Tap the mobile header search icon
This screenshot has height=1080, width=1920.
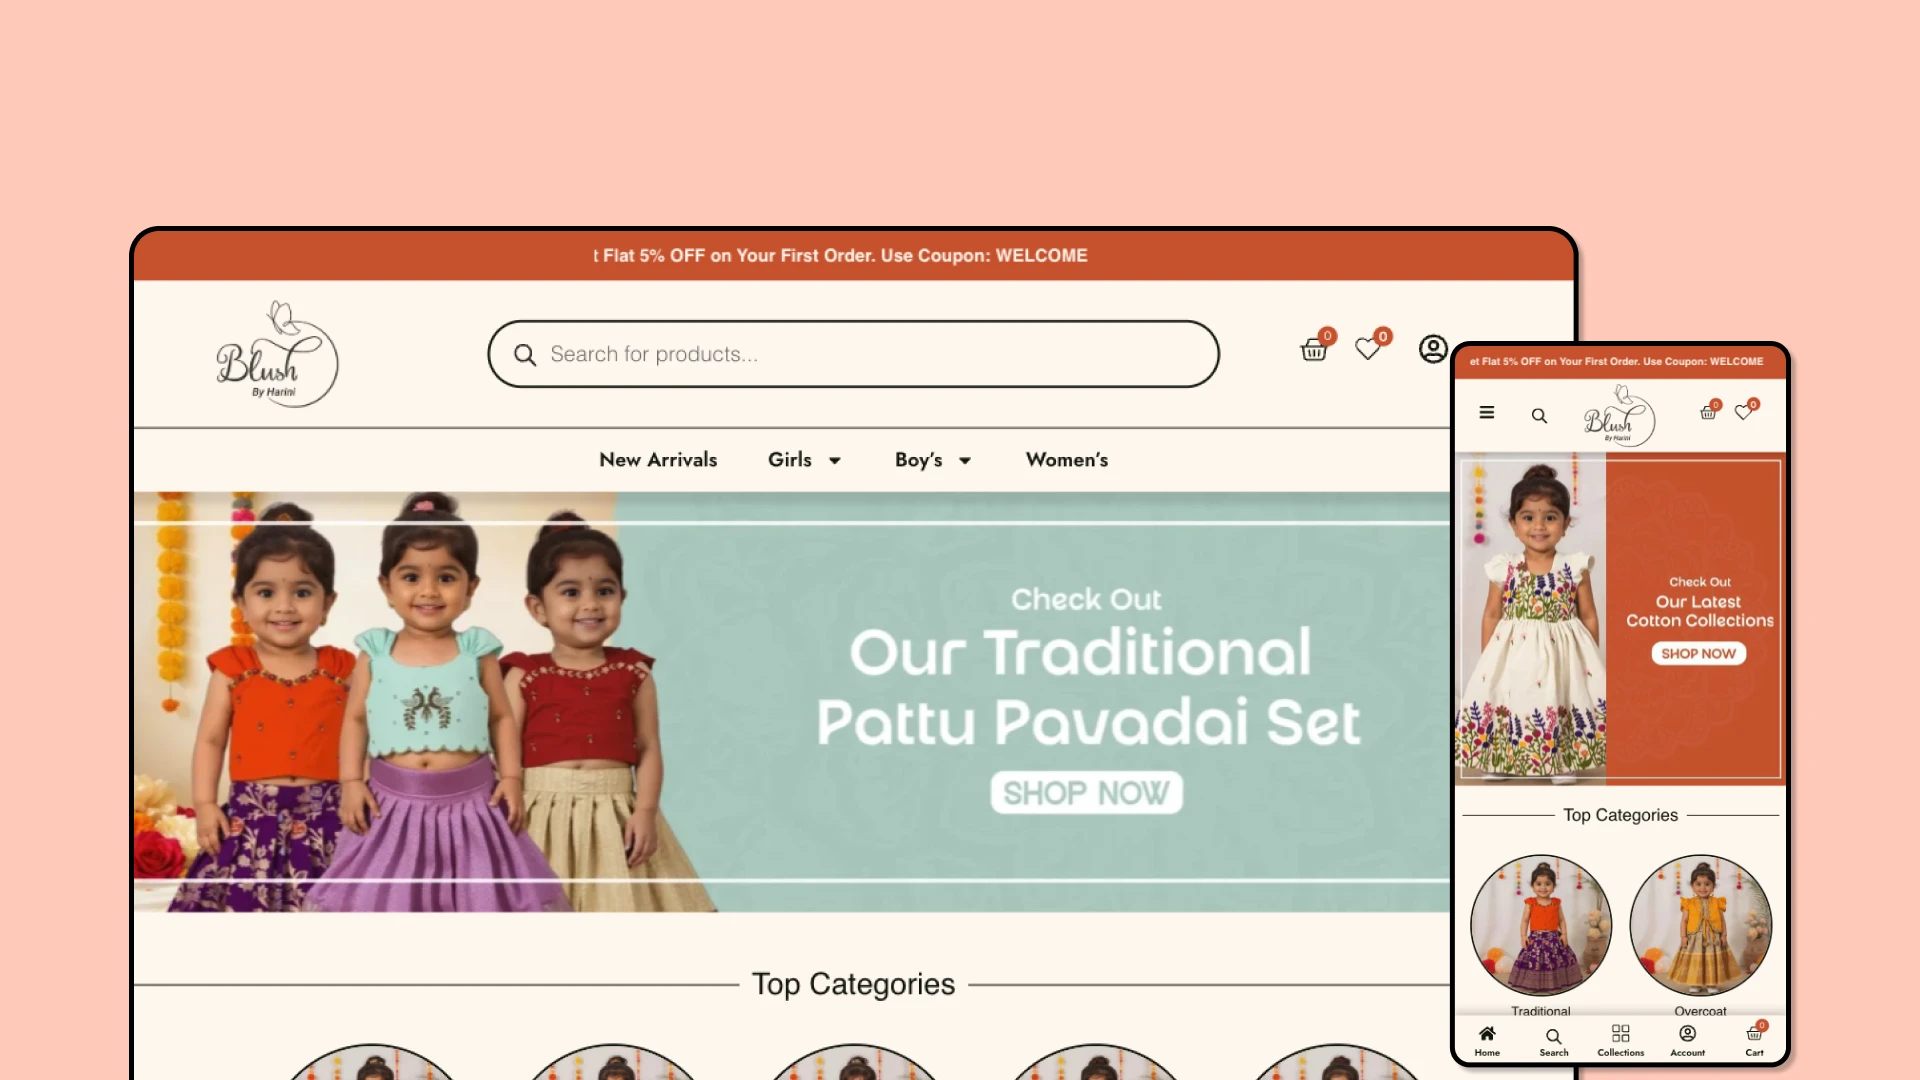tap(1539, 415)
